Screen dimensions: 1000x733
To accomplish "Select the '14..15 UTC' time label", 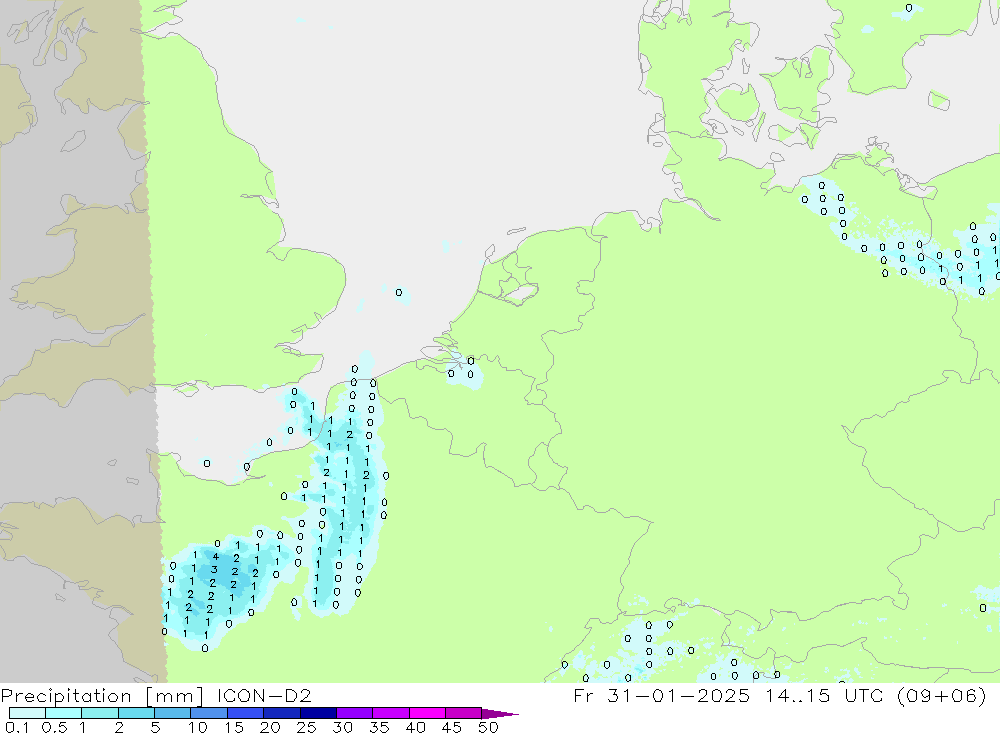I will coord(825,695).
